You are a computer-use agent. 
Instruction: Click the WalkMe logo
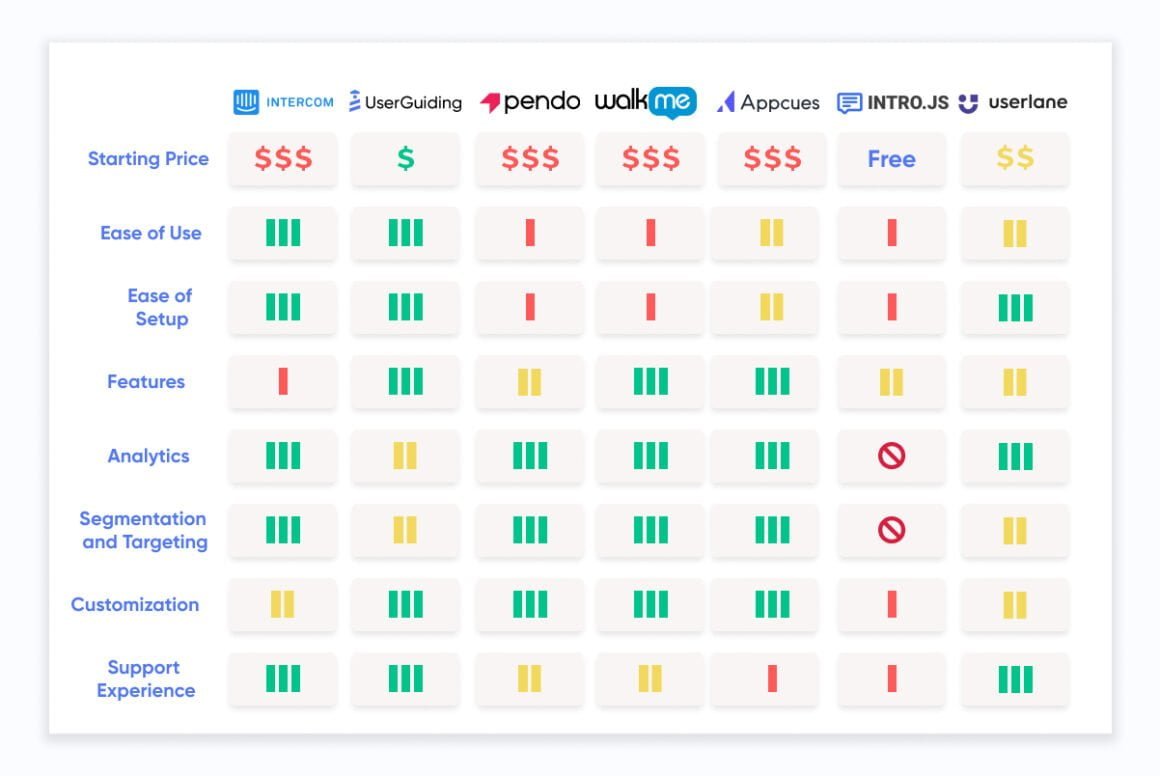(646, 102)
